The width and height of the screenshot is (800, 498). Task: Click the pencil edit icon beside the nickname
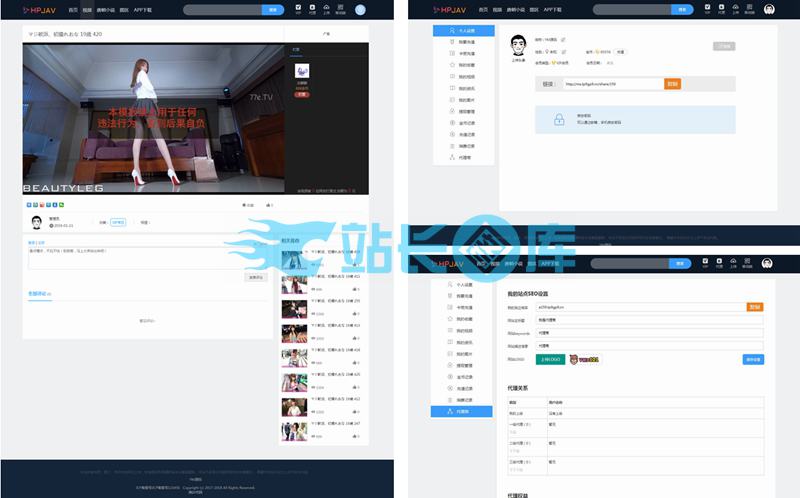(563, 40)
